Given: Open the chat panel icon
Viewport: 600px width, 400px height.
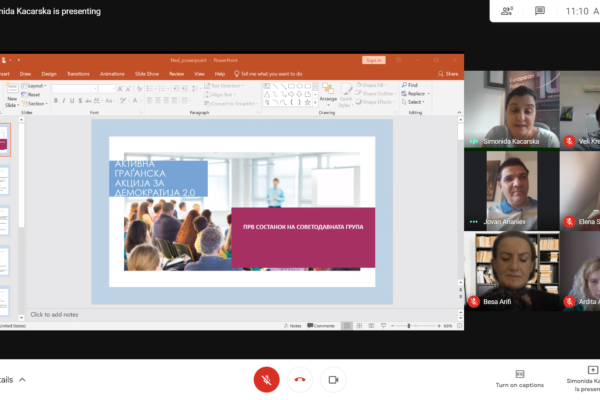Looking at the screenshot, I should (540, 11).
